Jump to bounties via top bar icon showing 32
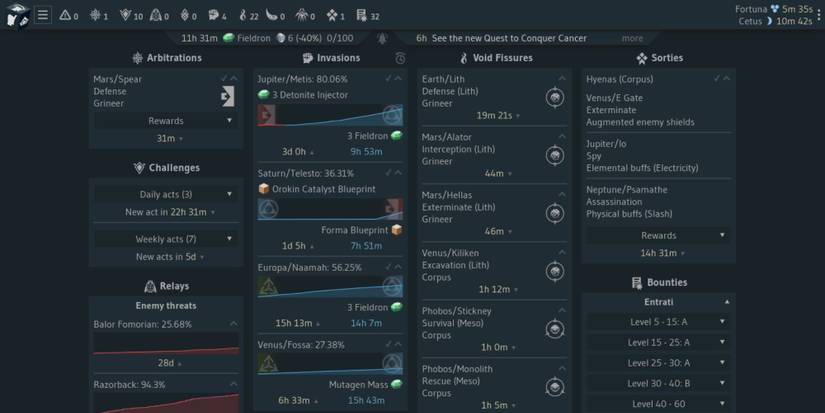825x413 pixels. (368, 16)
